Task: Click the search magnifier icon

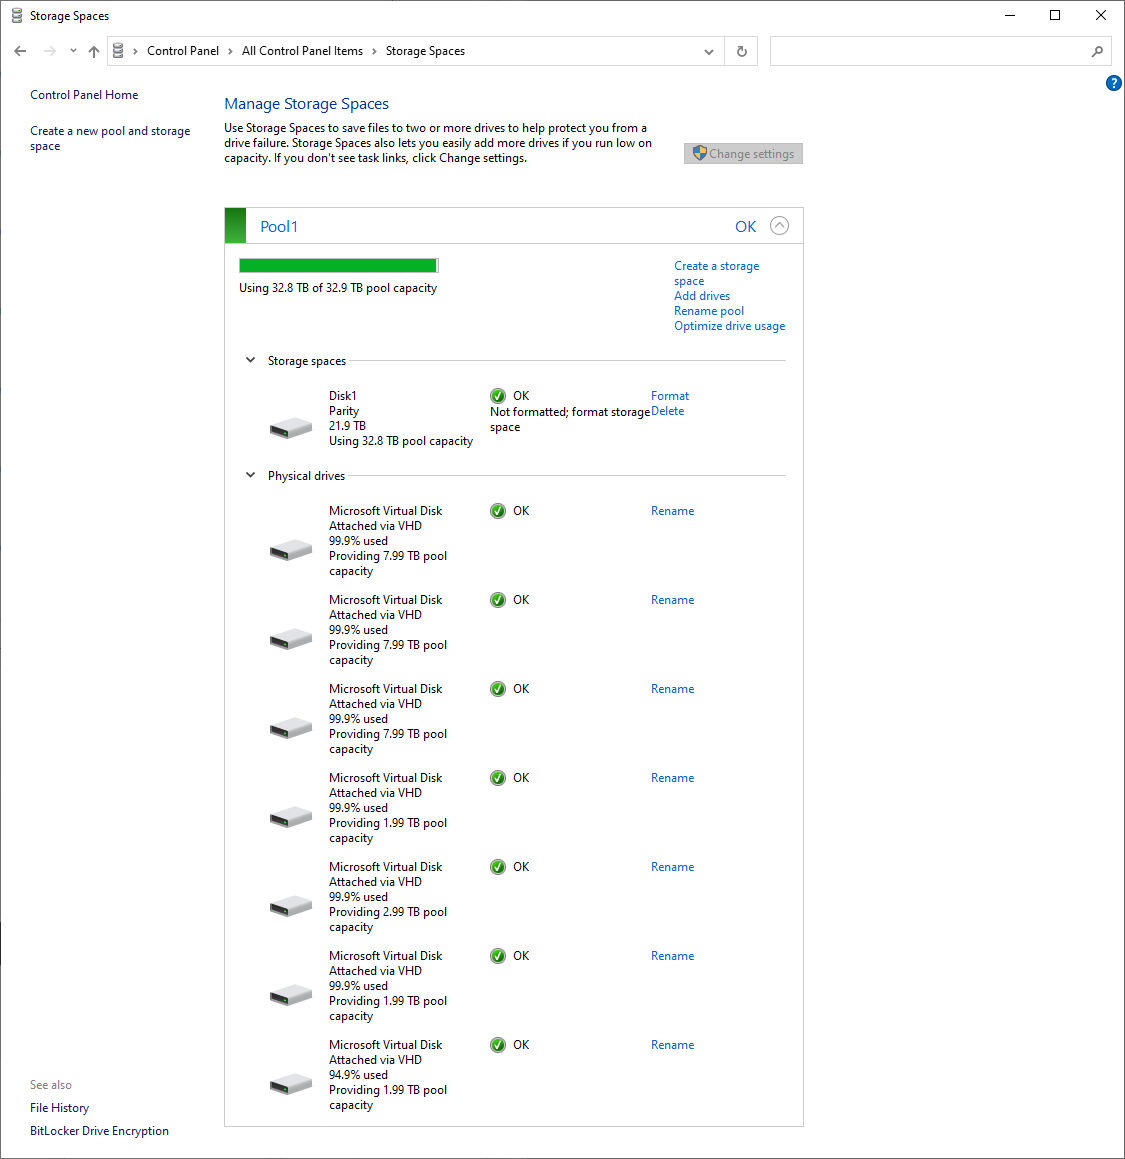Action: [x=1097, y=51]
